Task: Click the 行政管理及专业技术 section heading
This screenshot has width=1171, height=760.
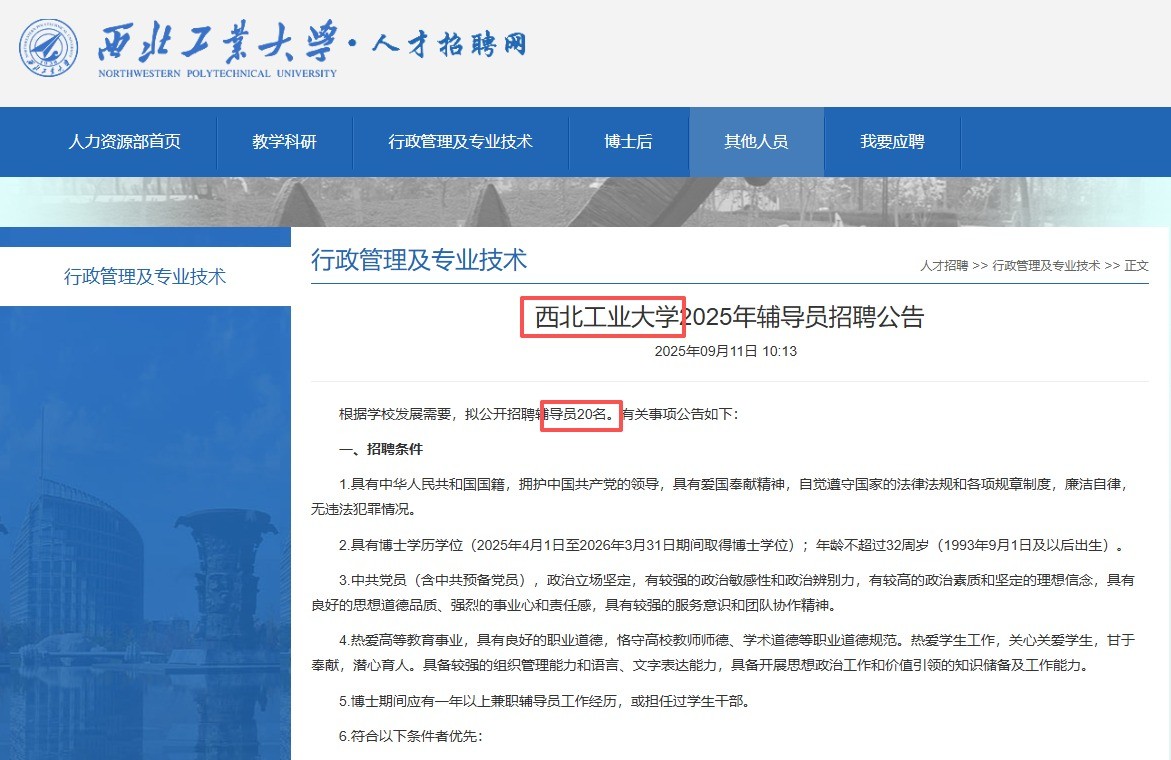Action: click(419, 260)
